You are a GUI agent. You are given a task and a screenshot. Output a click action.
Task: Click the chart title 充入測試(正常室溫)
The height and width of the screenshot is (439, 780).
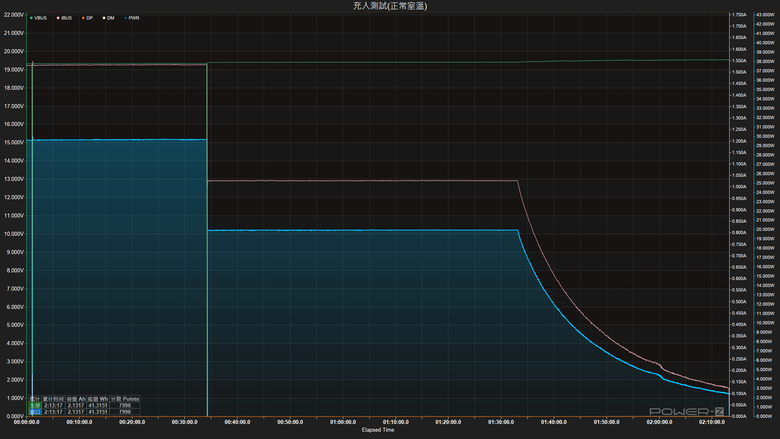click(x=390, y=6)
